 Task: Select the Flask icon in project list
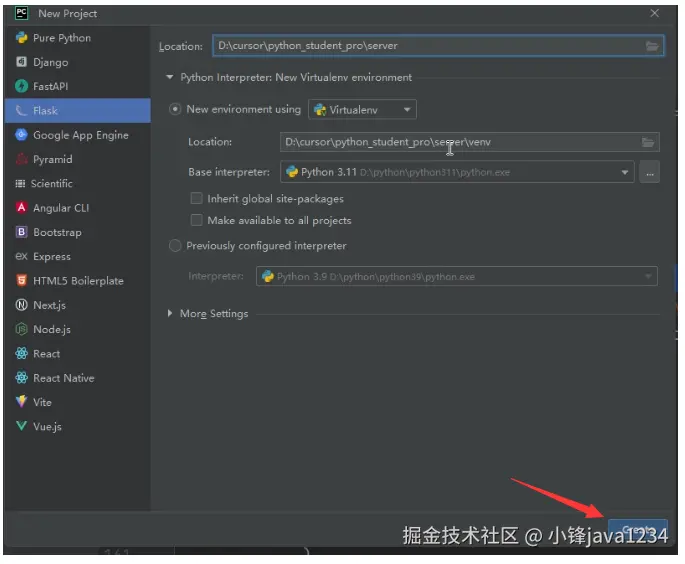[21, 111]
